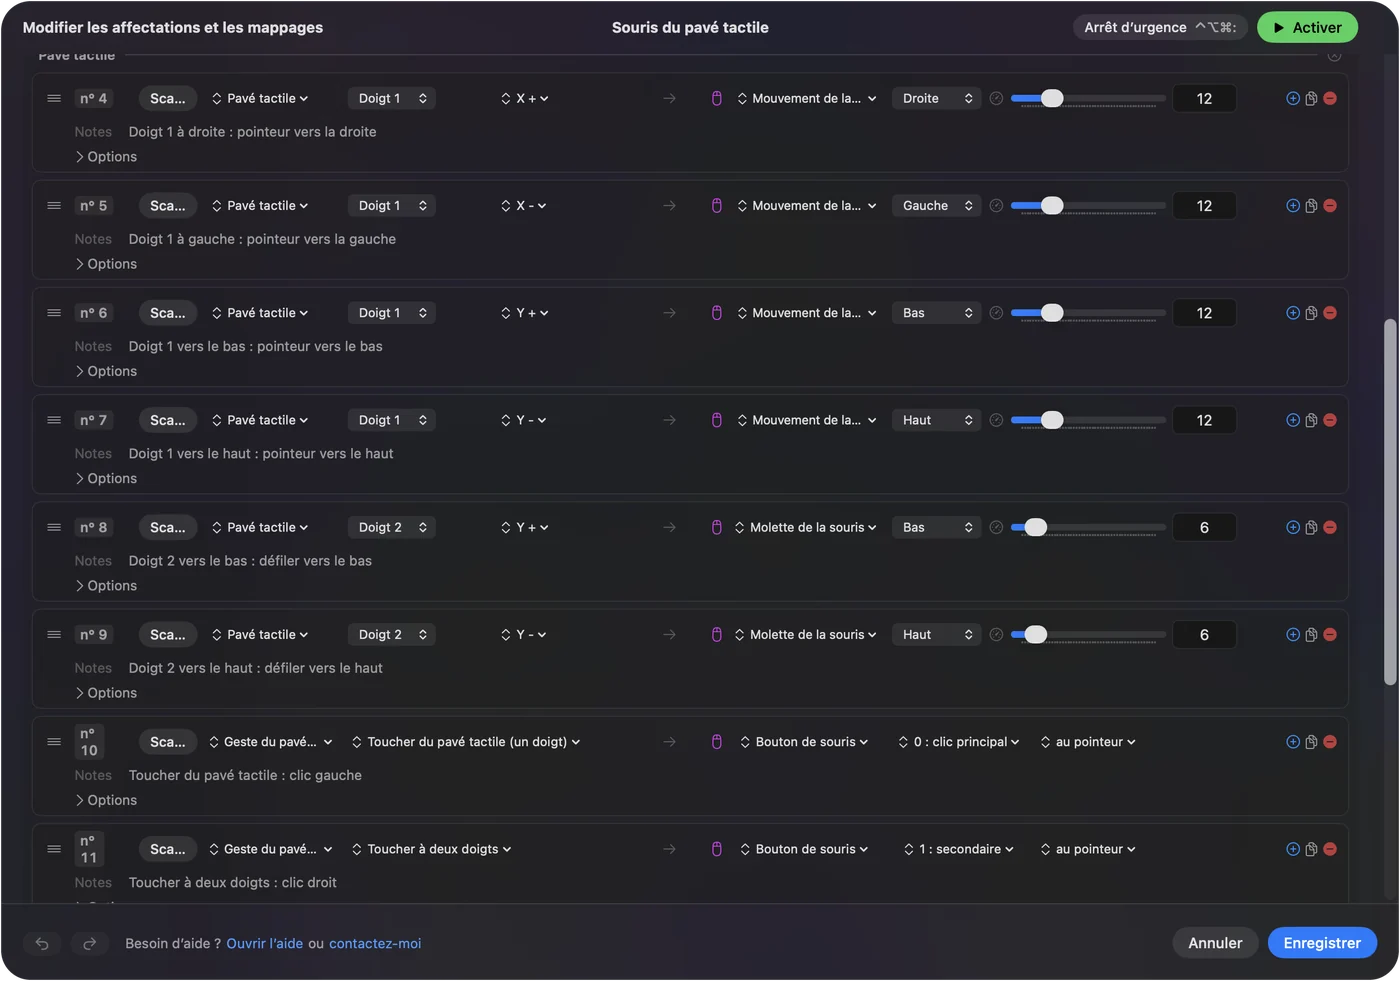Click Annuler to discard changes
The height and width of the screenshot is (981, 1400).
pos(1215,943)
